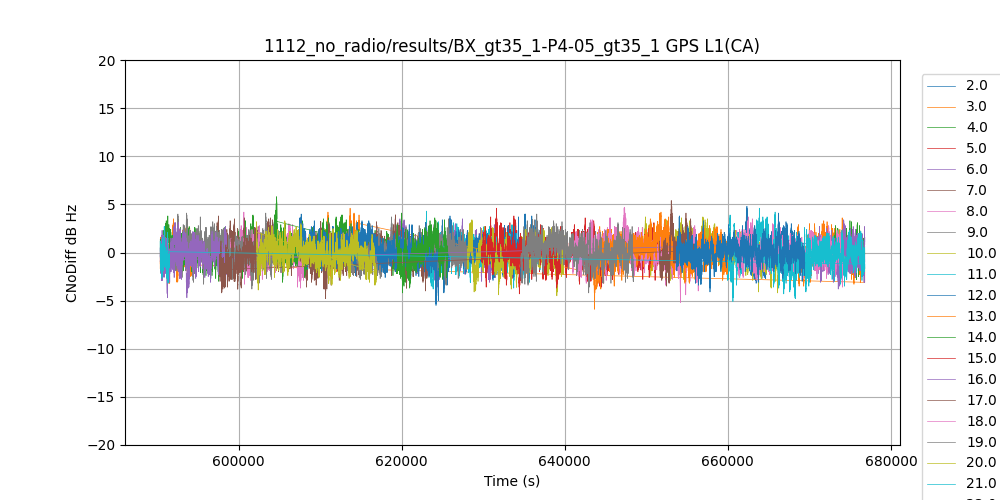
Task: Click the 'Time (s)' x-axis label
Action: click(x=512, y=481)
